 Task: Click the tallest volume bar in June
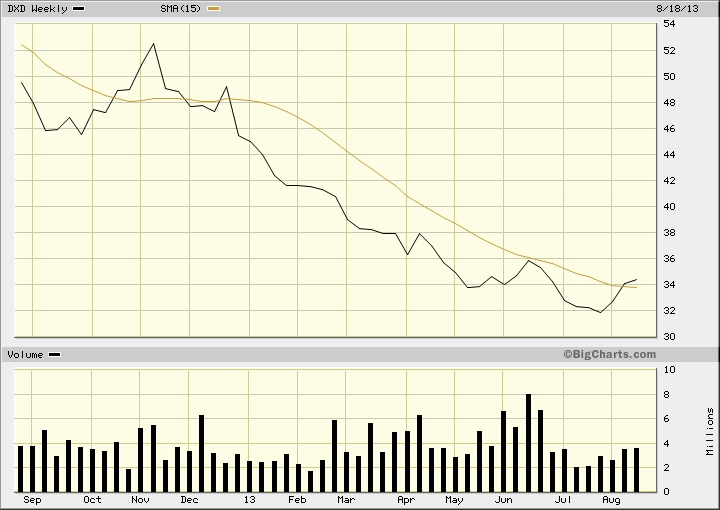click(528, 443)
